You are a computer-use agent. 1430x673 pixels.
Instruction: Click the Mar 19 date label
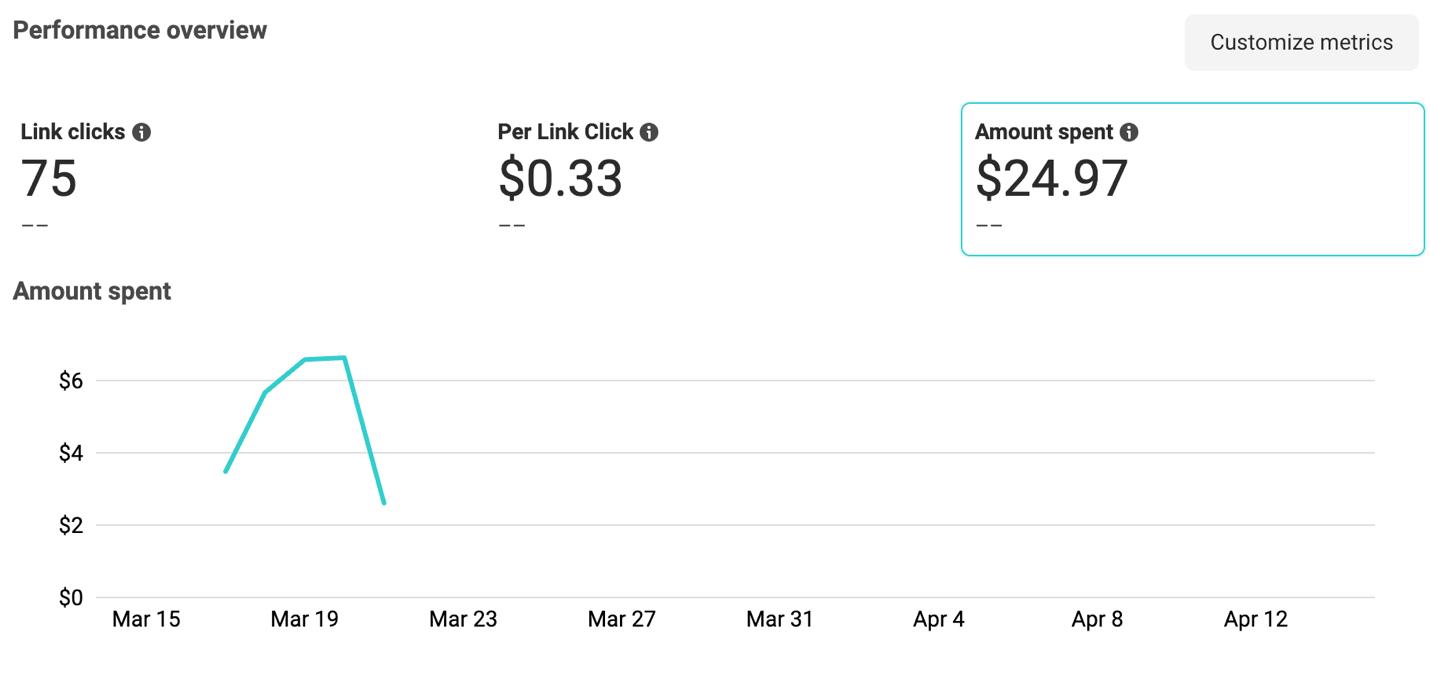[304, 619]
